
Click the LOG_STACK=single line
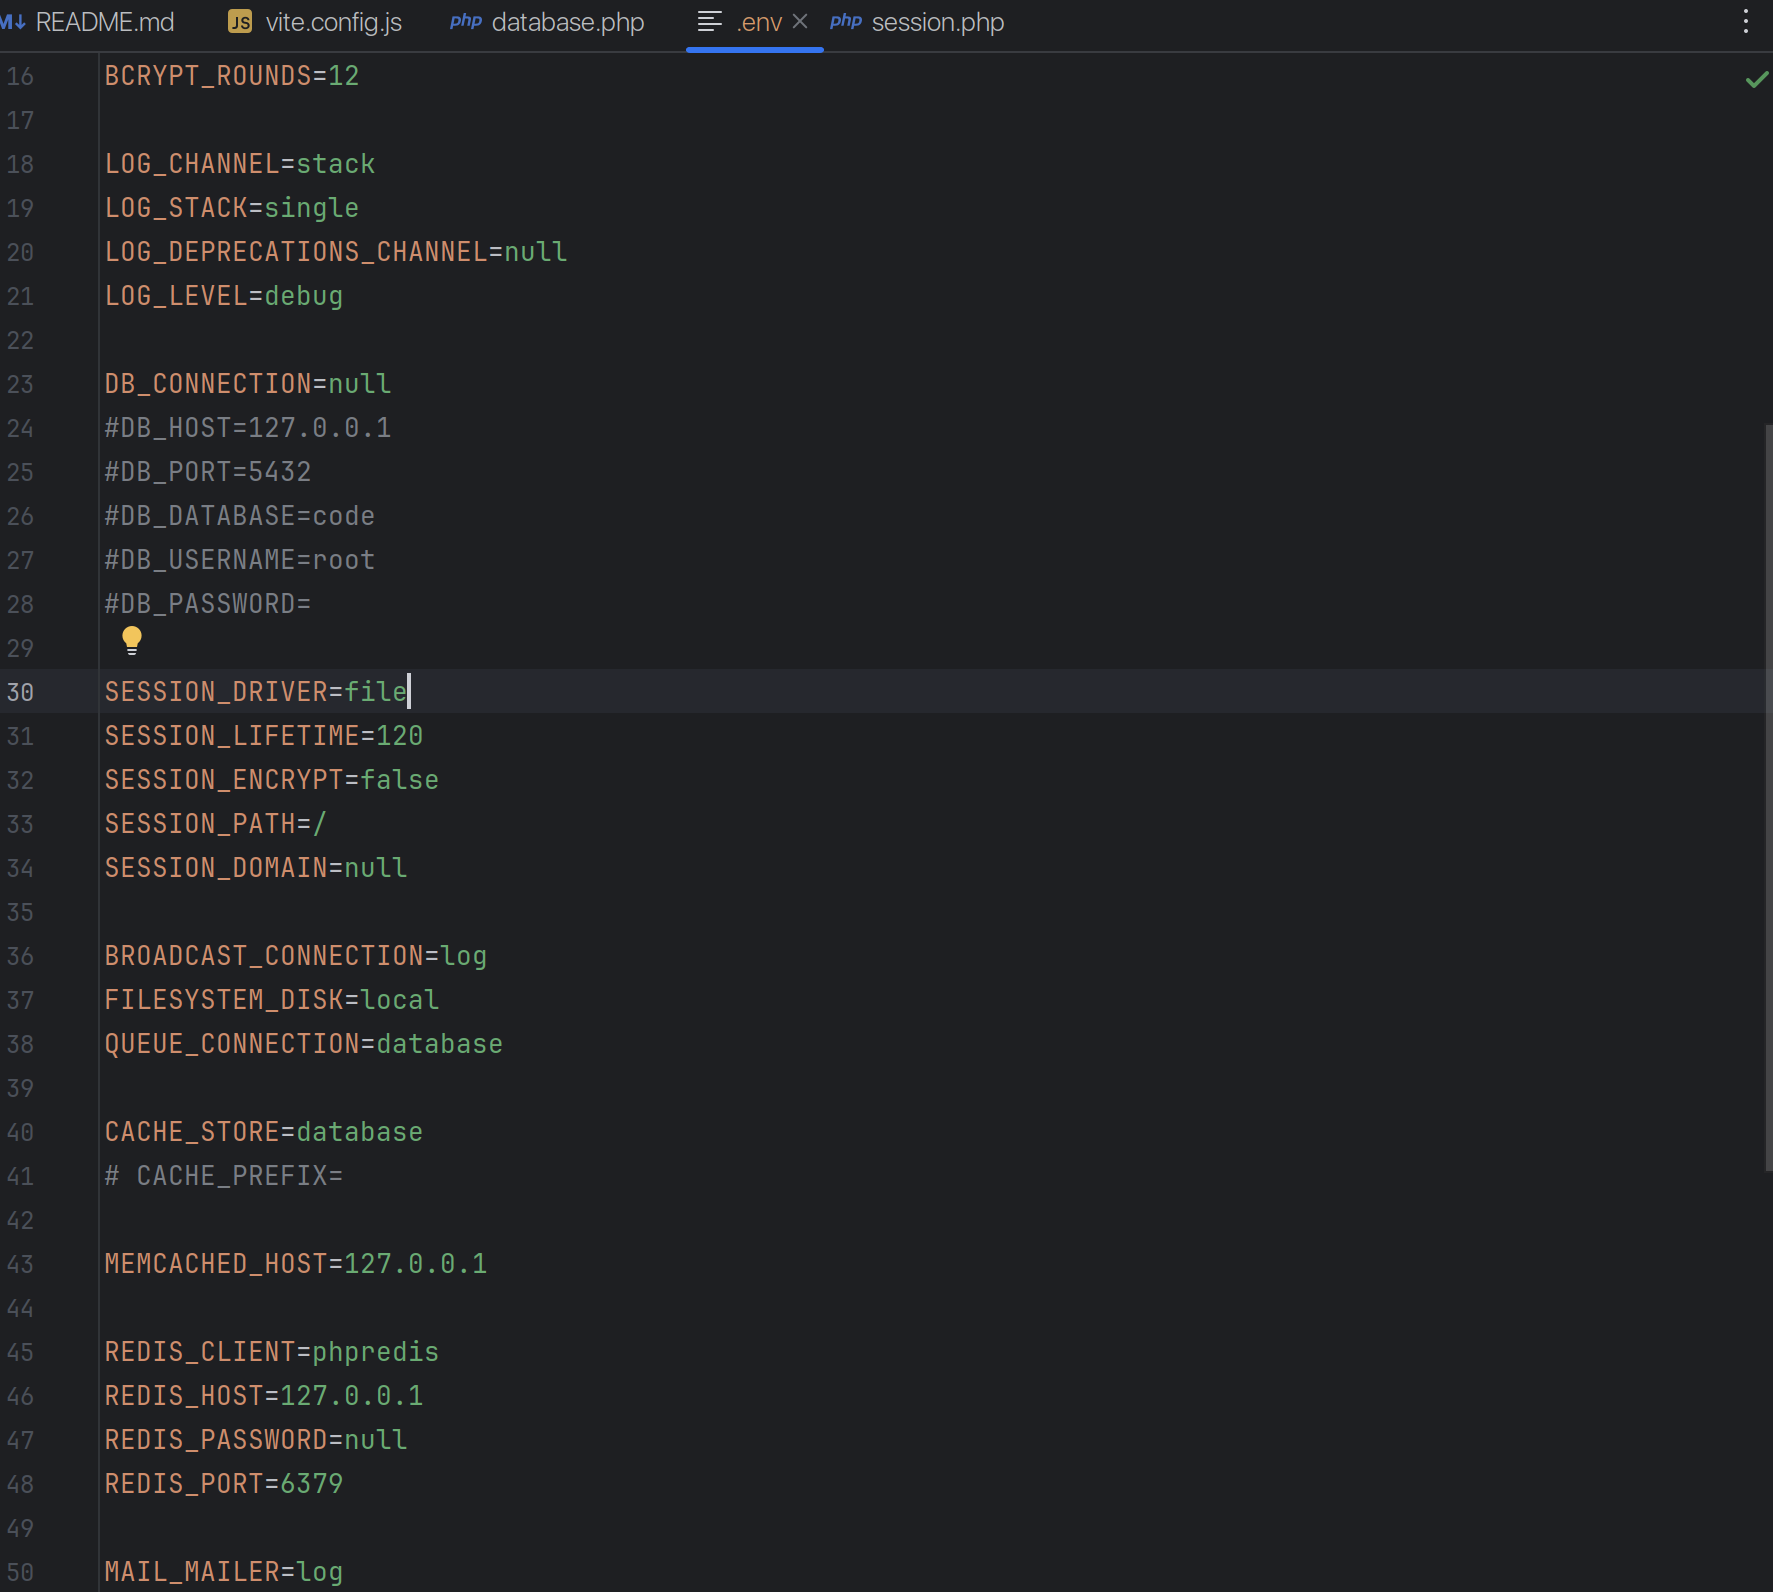tap(232, 208)
